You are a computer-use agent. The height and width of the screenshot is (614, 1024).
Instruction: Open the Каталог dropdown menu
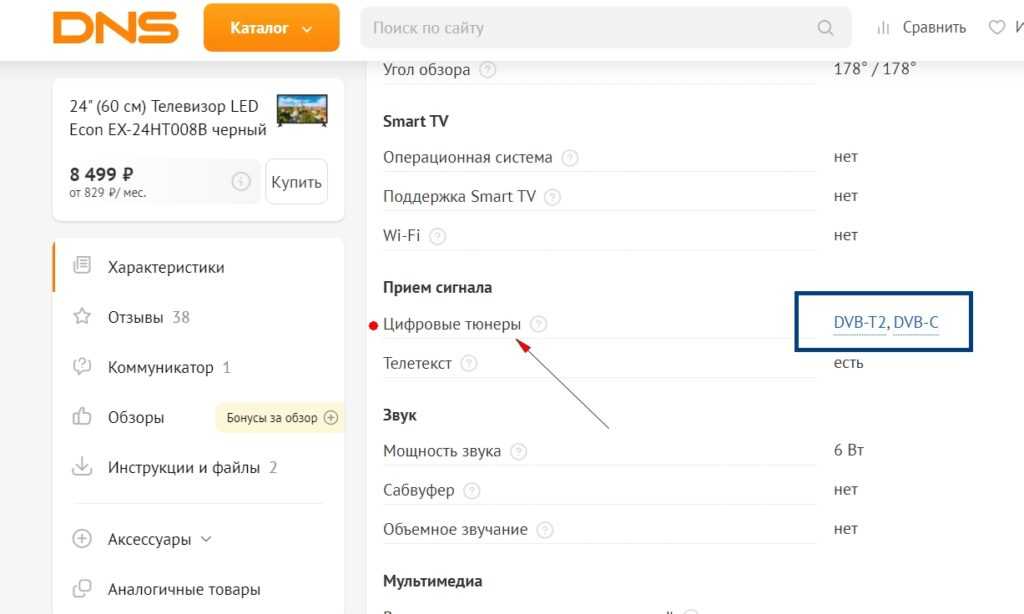click(270, 28)
